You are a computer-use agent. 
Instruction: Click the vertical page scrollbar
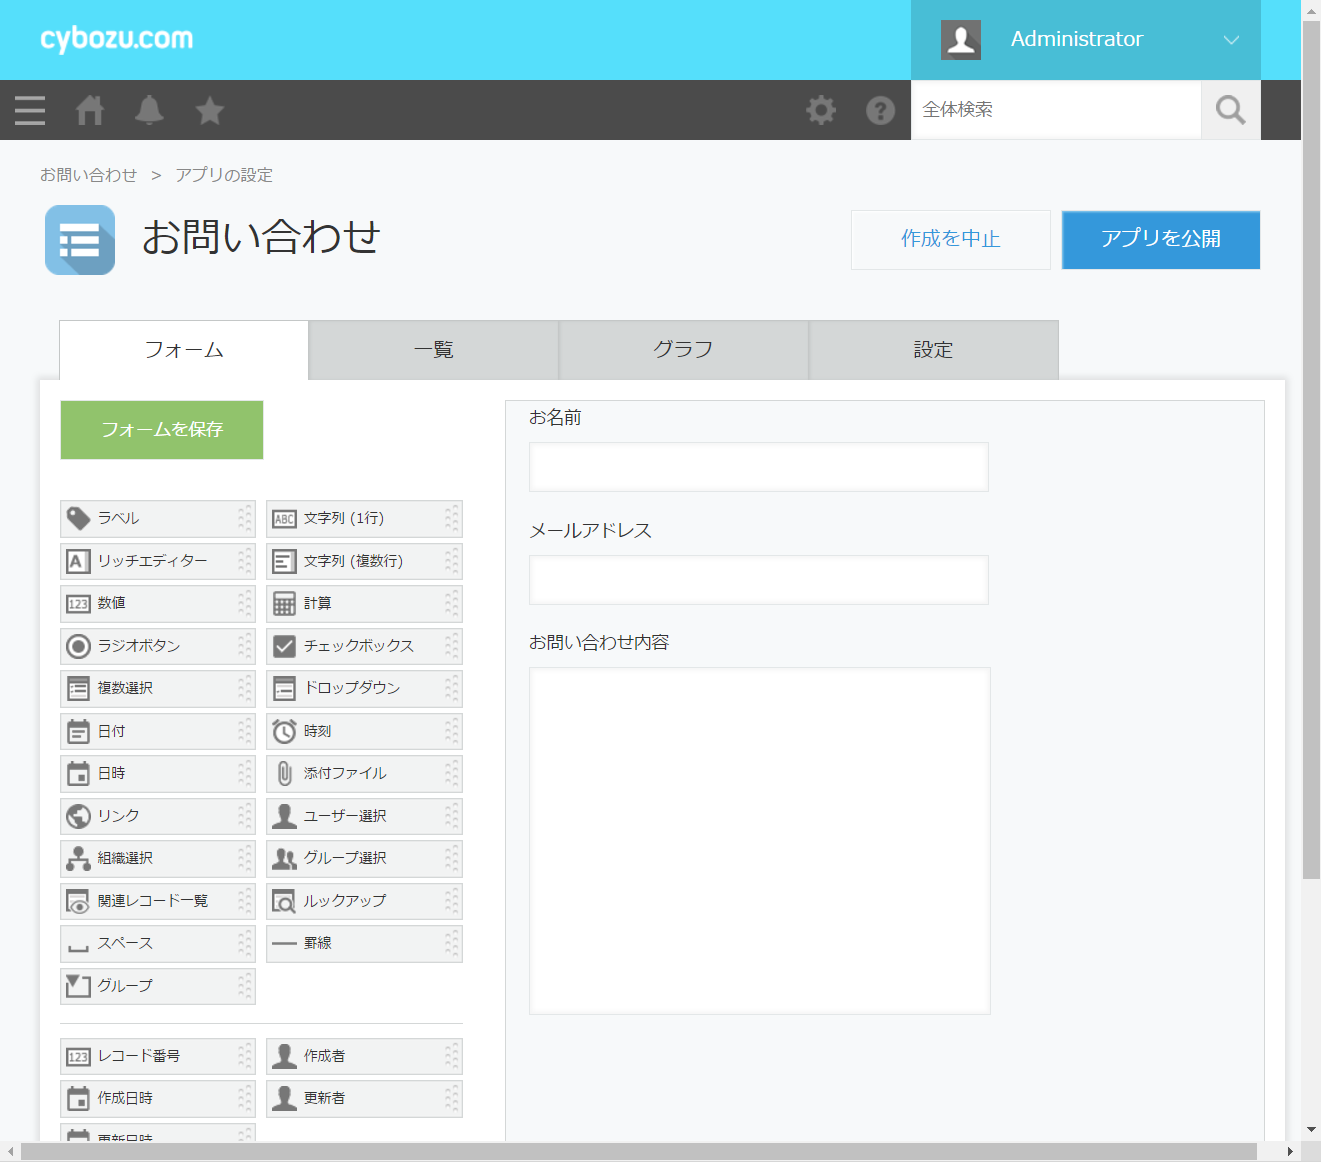[1311, 450]
